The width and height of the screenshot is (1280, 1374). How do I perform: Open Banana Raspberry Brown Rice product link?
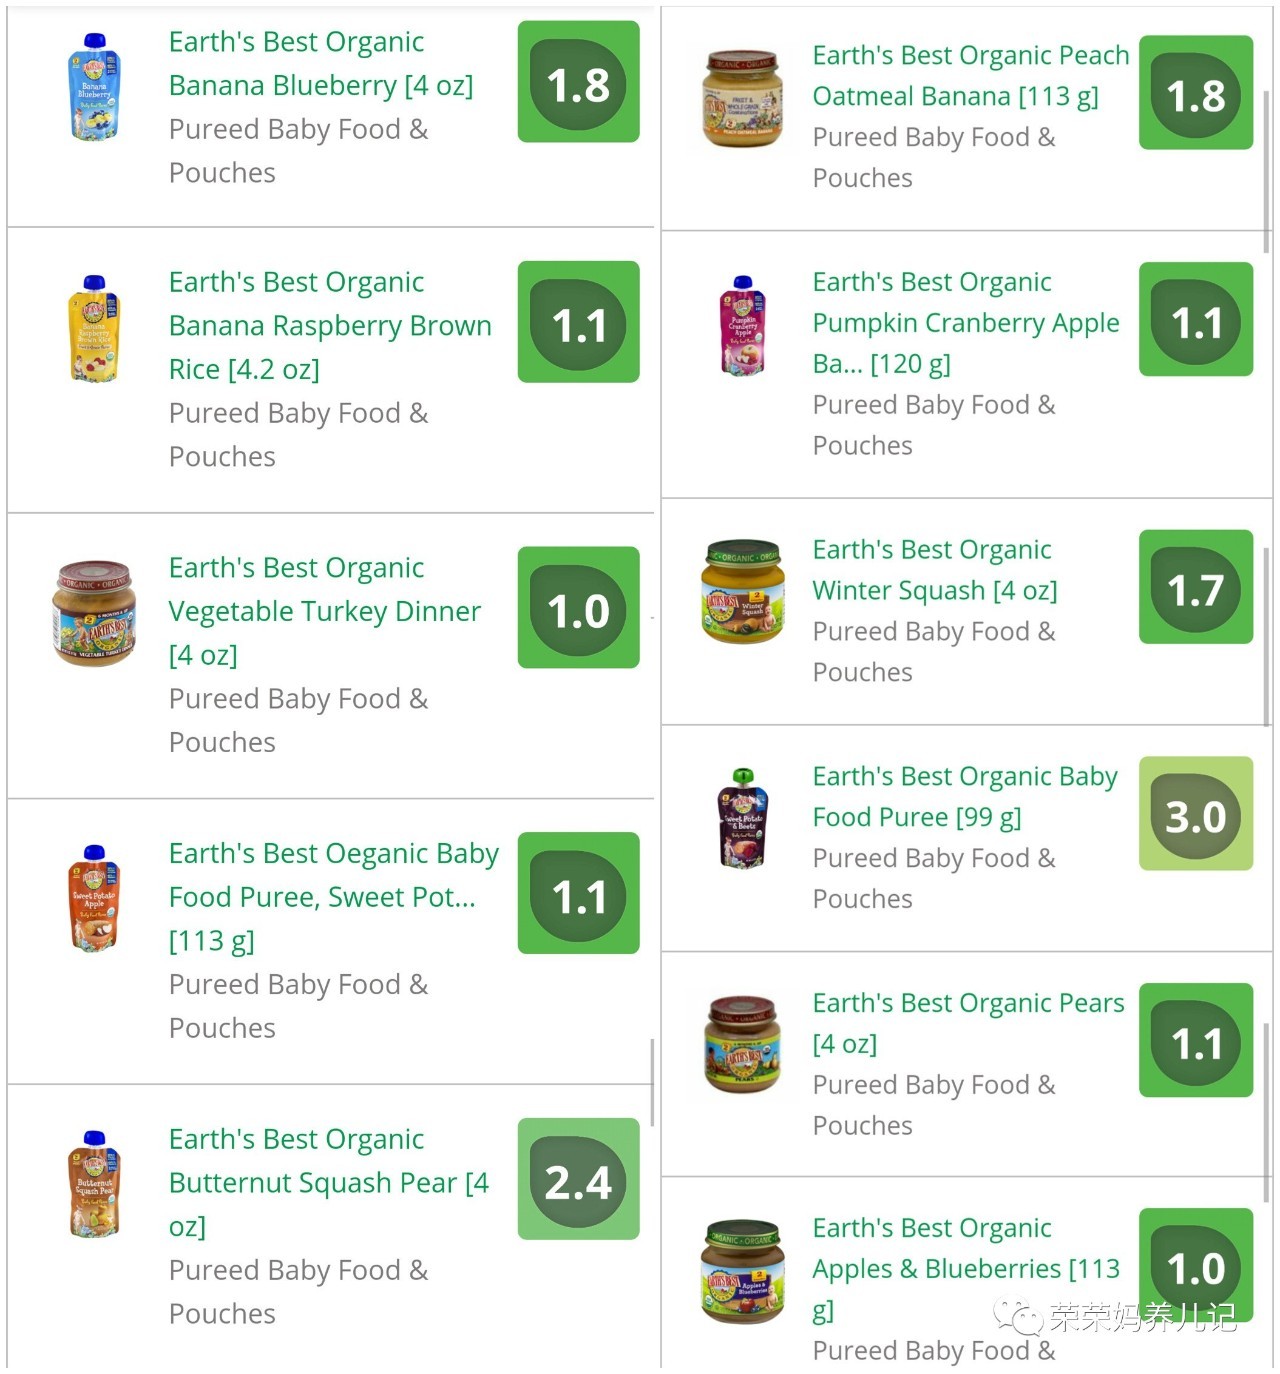pyautogui.click(x=330, y=325)
